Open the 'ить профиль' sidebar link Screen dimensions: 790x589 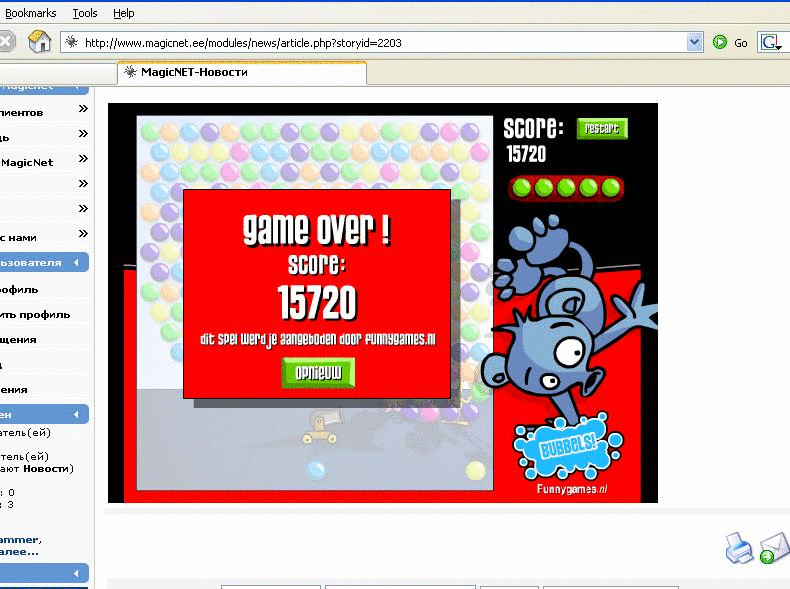click(x=35, y=315)
